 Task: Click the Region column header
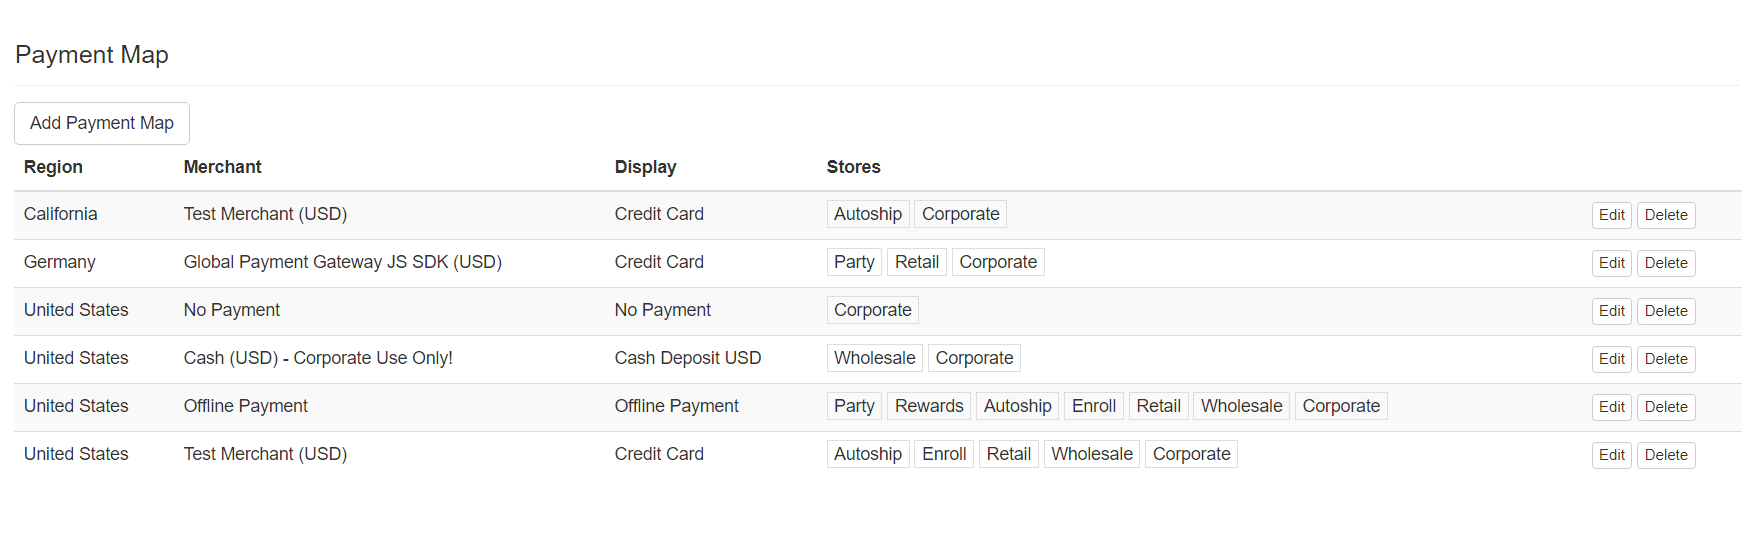coord(53,167)
